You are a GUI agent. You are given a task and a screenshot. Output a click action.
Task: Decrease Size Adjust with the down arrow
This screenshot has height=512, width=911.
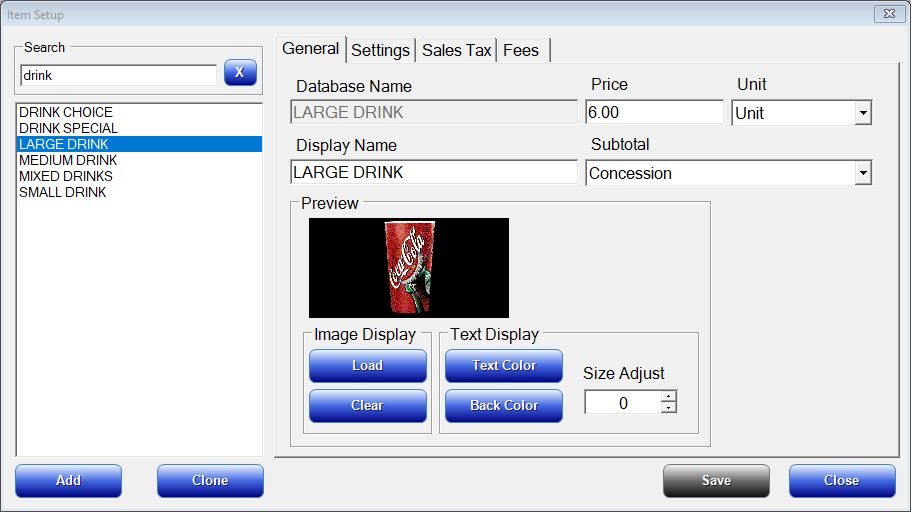[x=669, y=408]
